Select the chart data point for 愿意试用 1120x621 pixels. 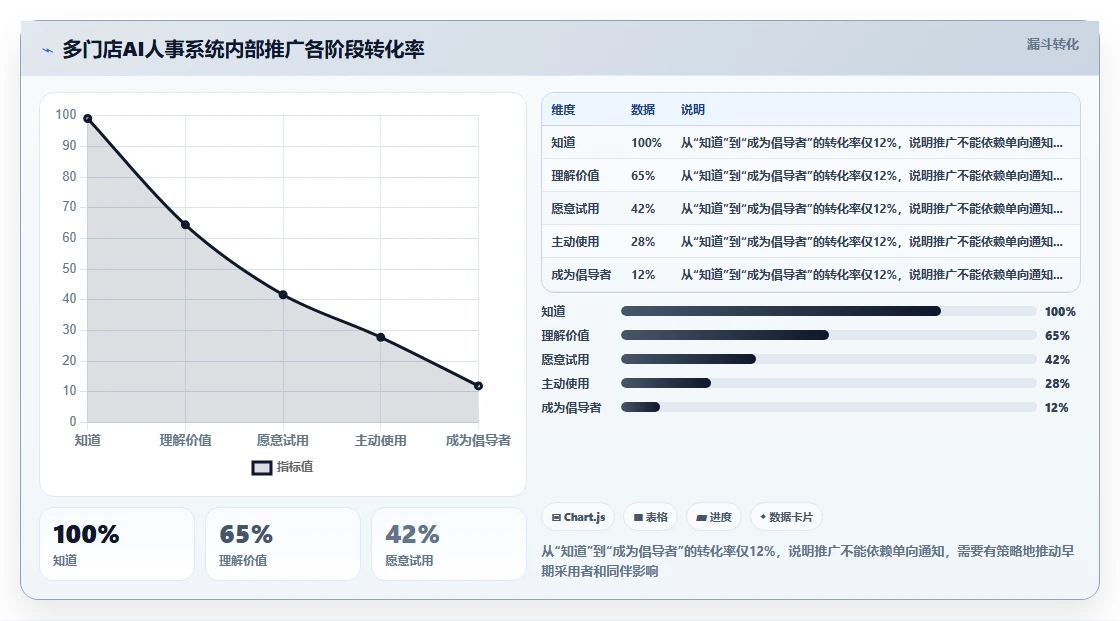(x=283, y=295)
